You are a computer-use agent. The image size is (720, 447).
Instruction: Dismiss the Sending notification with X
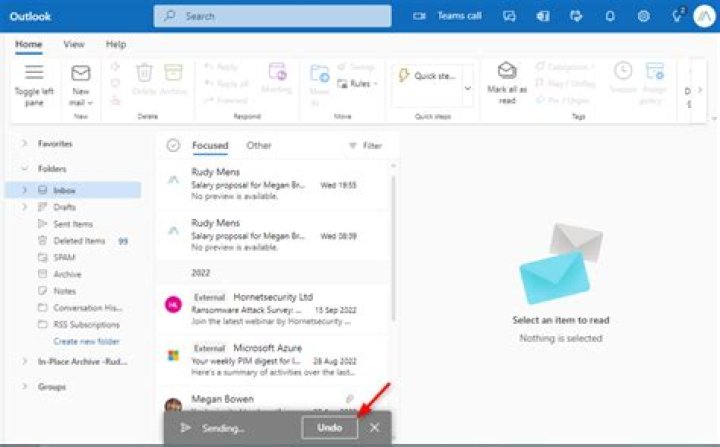[375, 428]
